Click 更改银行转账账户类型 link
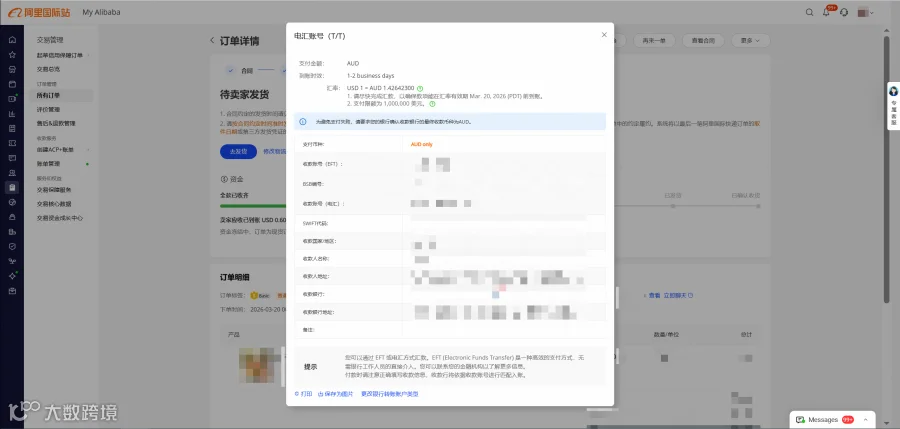The image size is (900, 429). (x=390, y=394)
